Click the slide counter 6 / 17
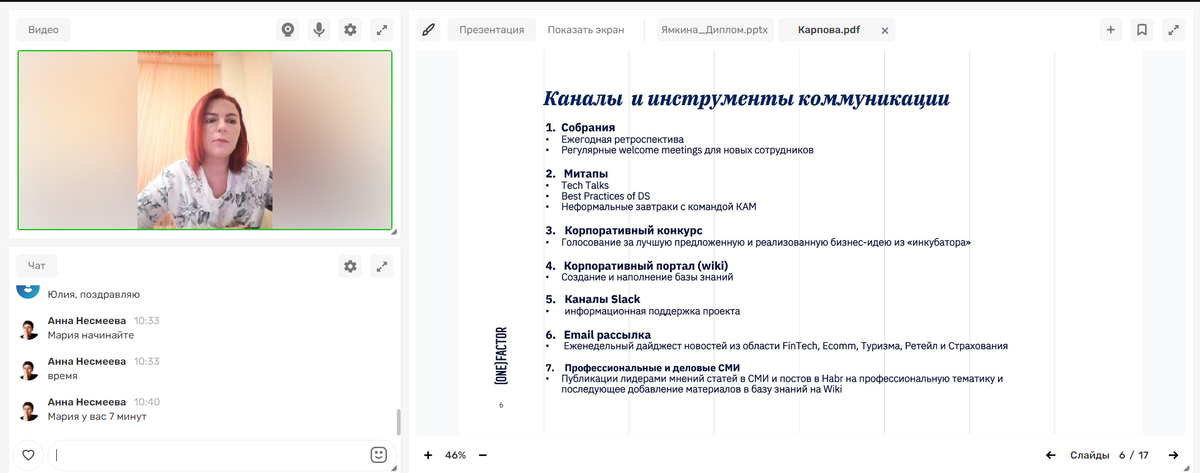Viewport: 1200px width, 473px height. pyautogui.click(x=1134, y=455)
